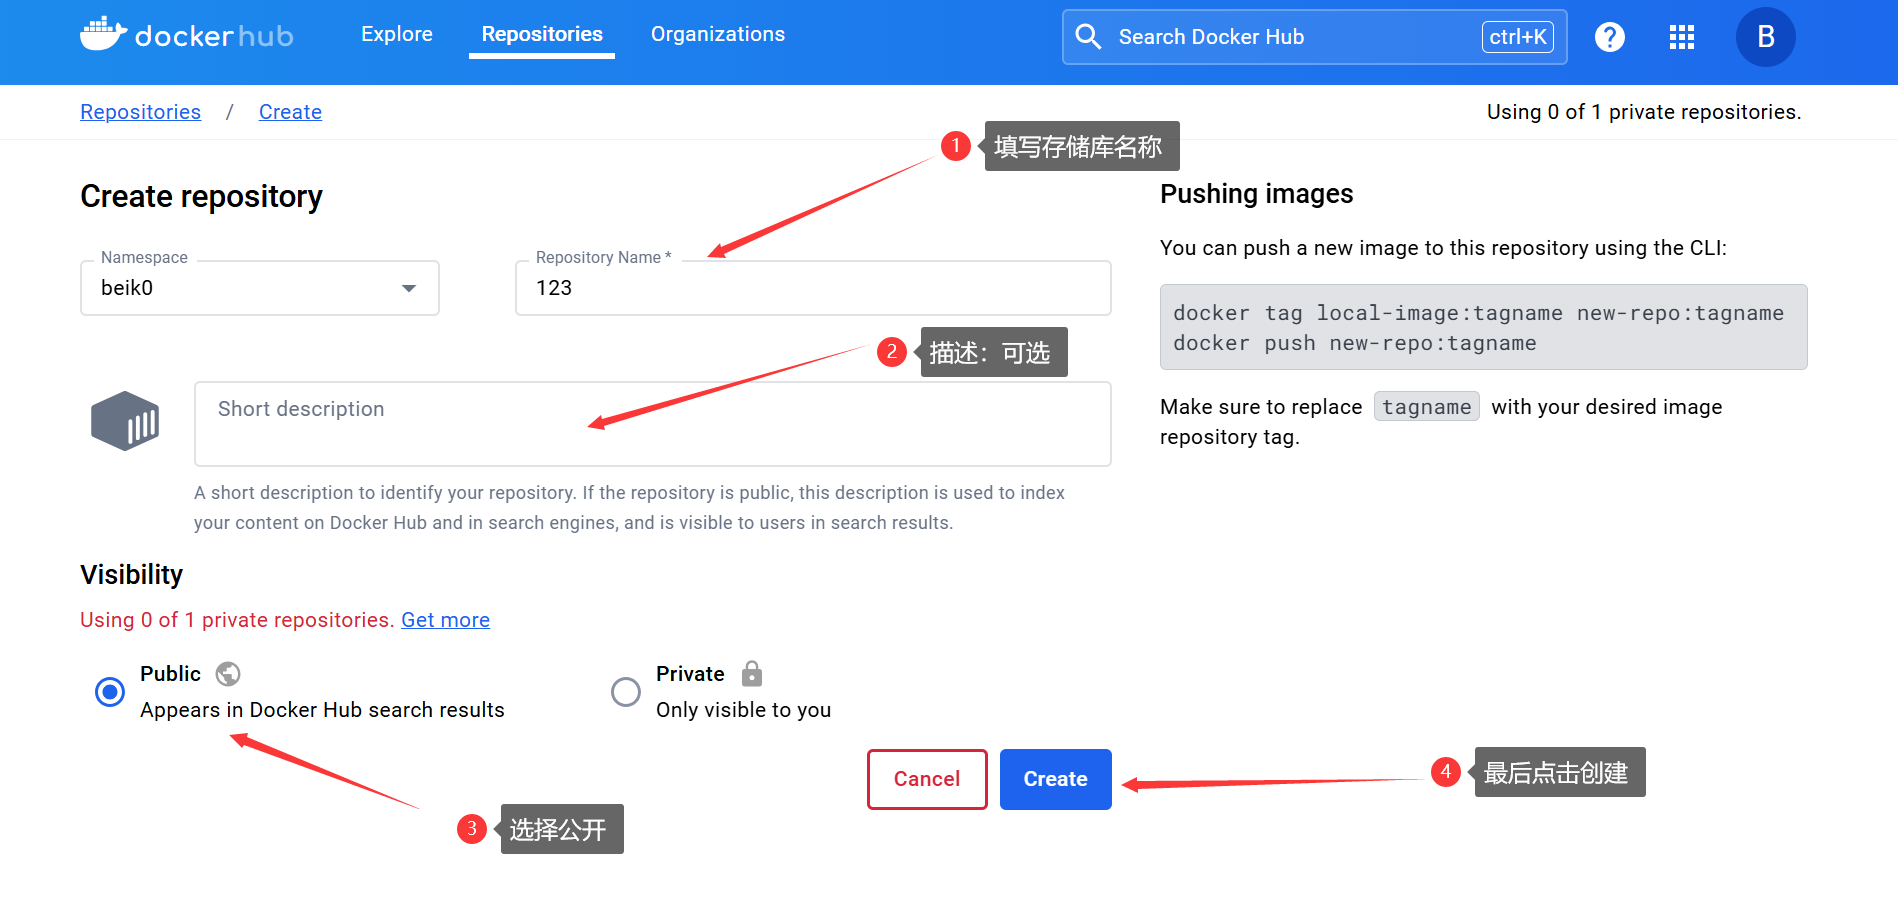1898x906 pixels.
Task: Expand the Namespace dropdown arrow
Action: click(408, 289)
